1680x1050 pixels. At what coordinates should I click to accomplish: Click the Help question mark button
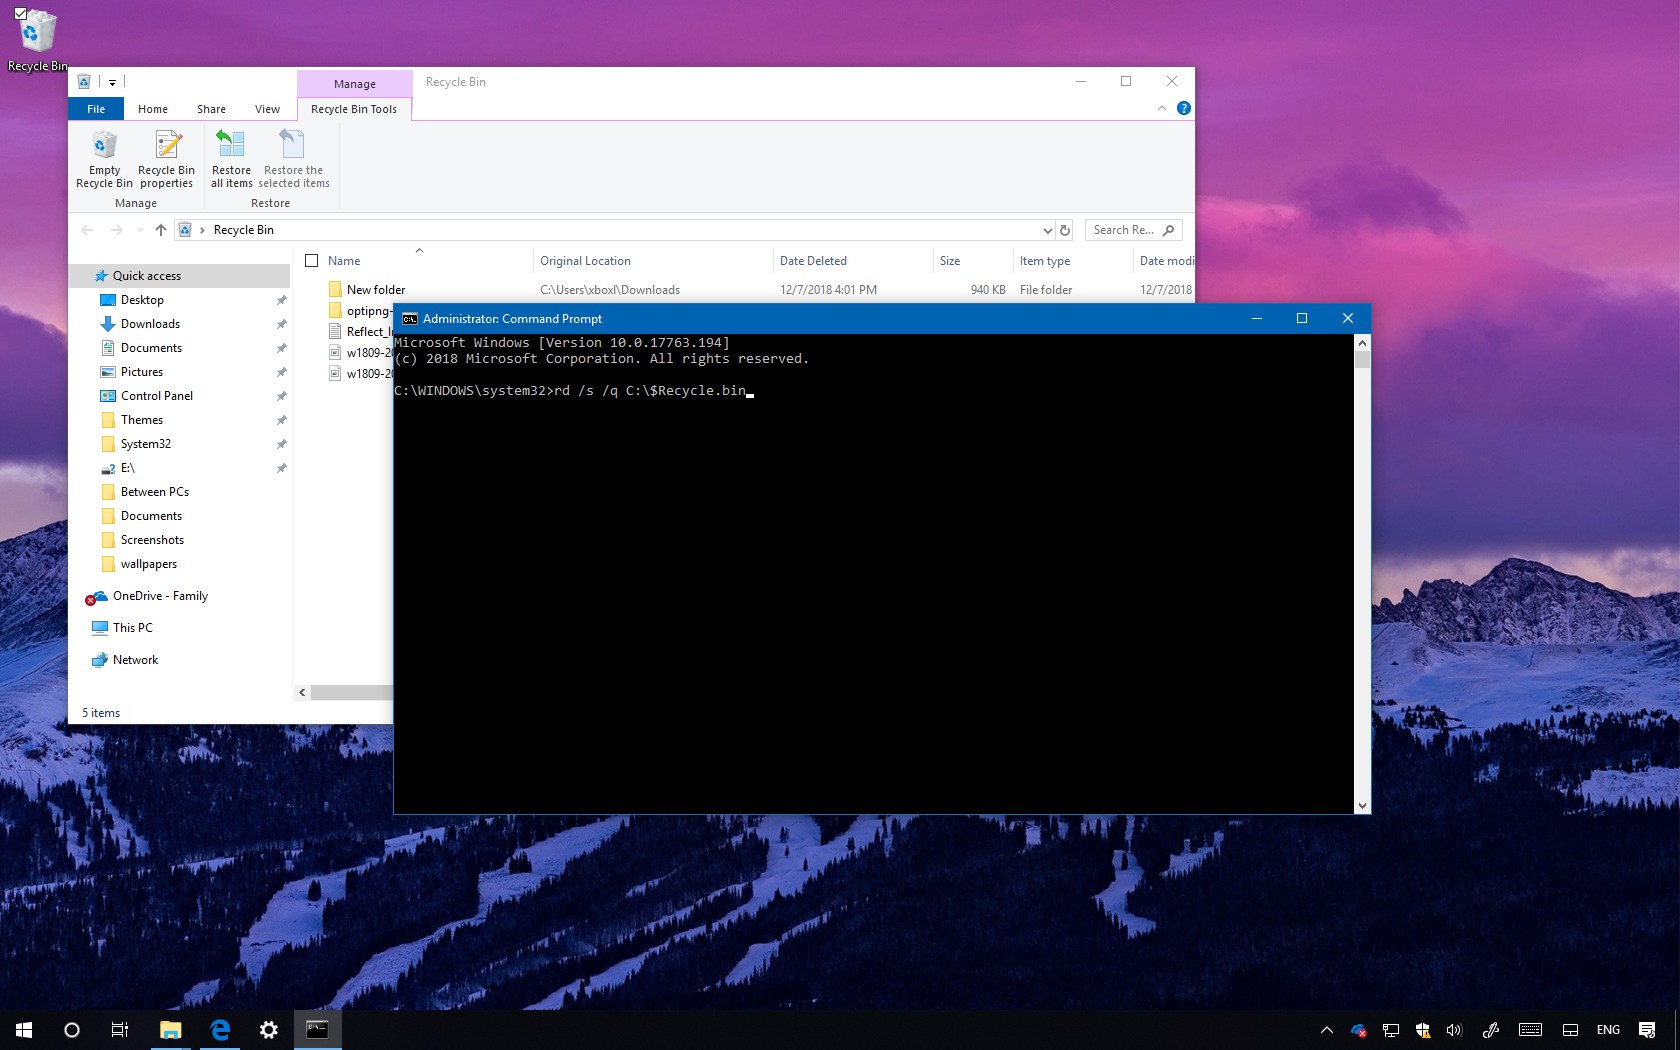(1184, 108)
